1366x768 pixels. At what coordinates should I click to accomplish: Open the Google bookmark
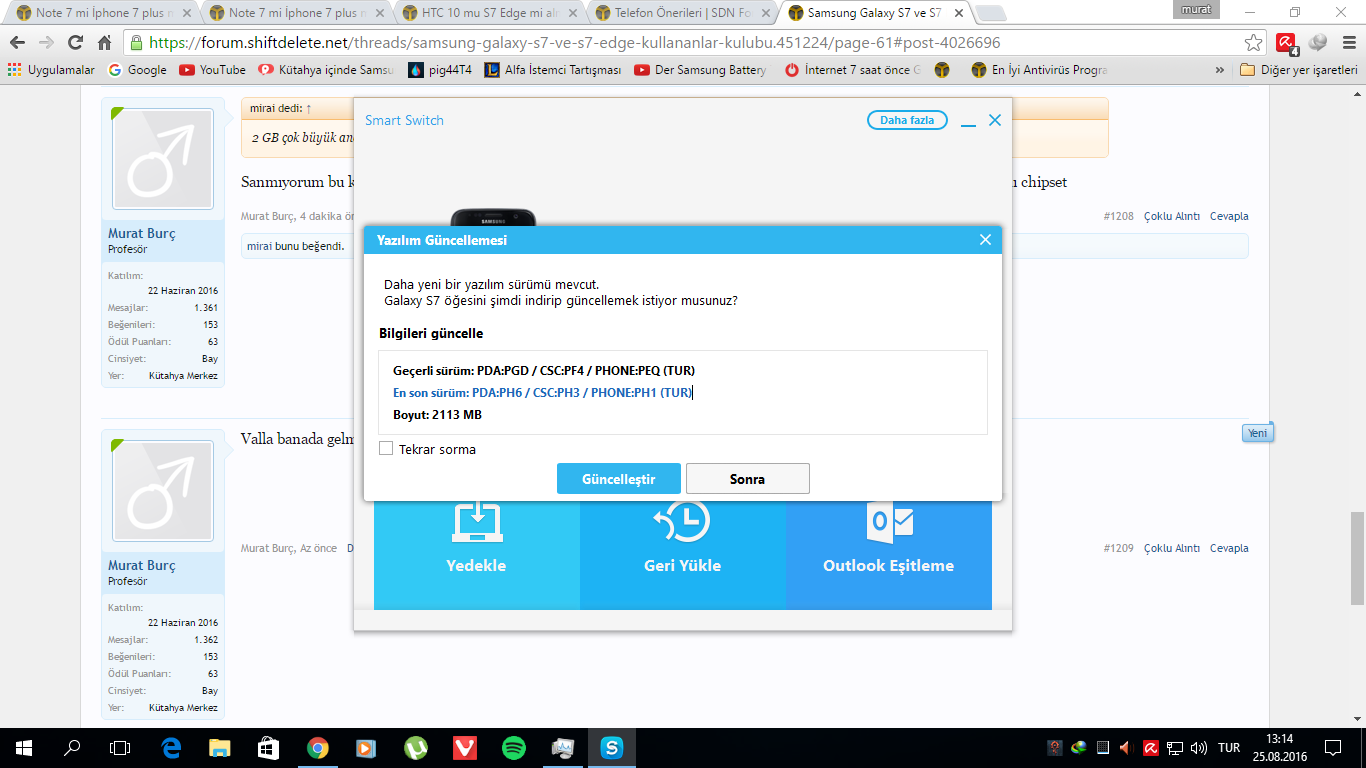[x=137, y=70]
